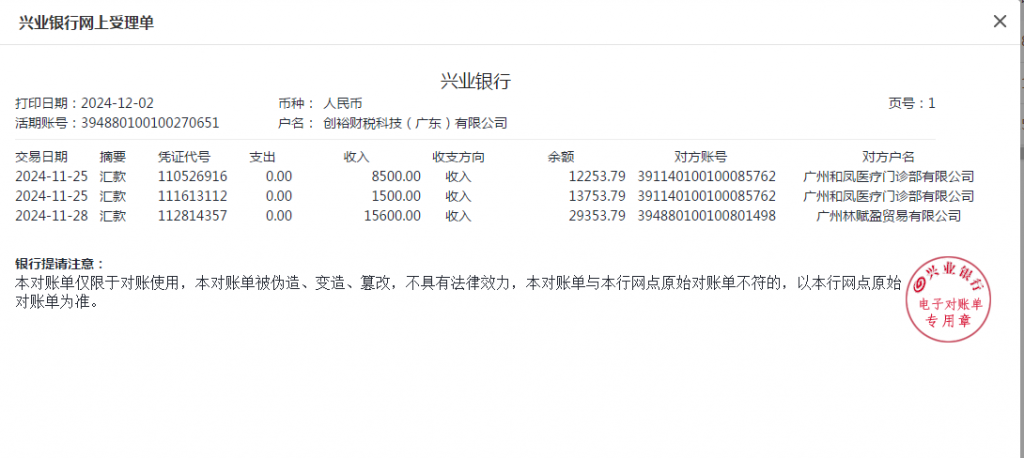Screen dimensions: 1024x458
Task: Select voucher number 112814357
Action: pyautogui.click(x=193, y=216)
